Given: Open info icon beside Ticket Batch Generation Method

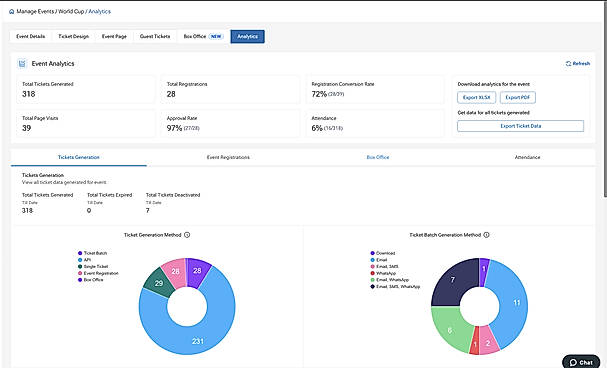Looking at the screenshot, I should (x=487, y=235).
